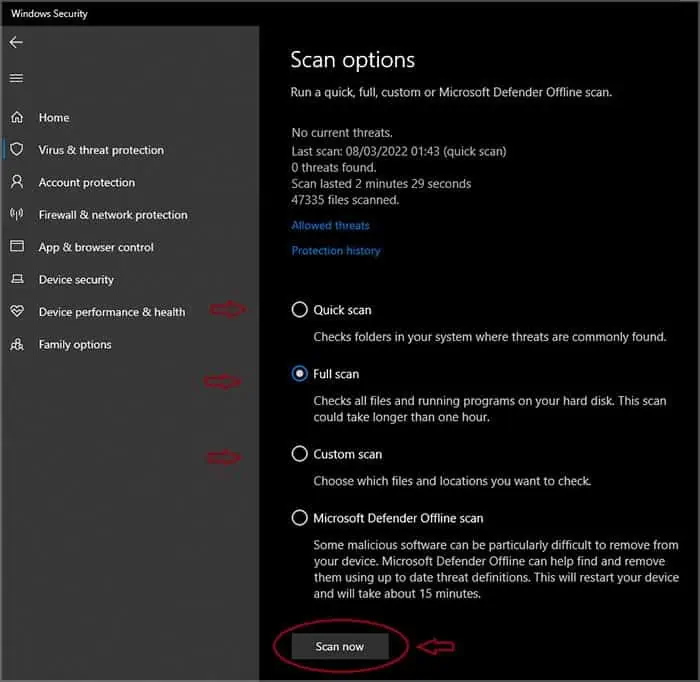The height and width of the screenshot is (682, 700).
Task: Click the Account protection person icon
Action: tap(17, 183)
